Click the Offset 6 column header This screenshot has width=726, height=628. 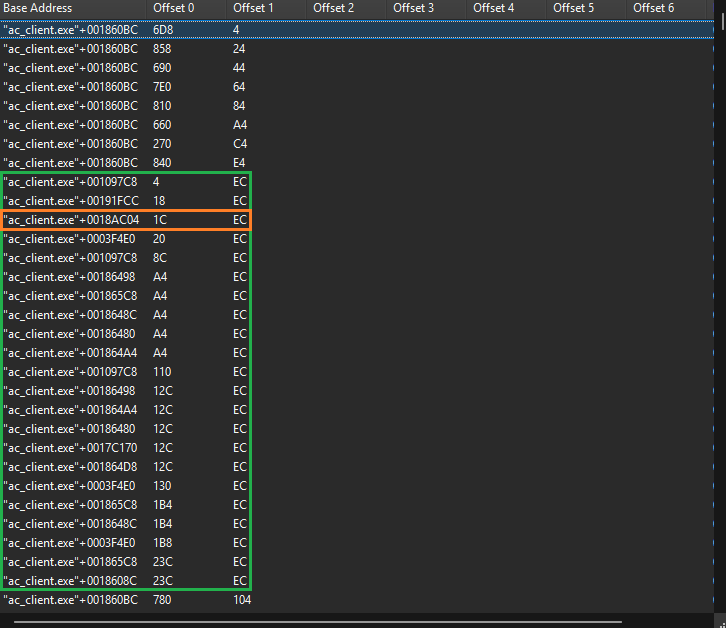click(x=655, y=8)
